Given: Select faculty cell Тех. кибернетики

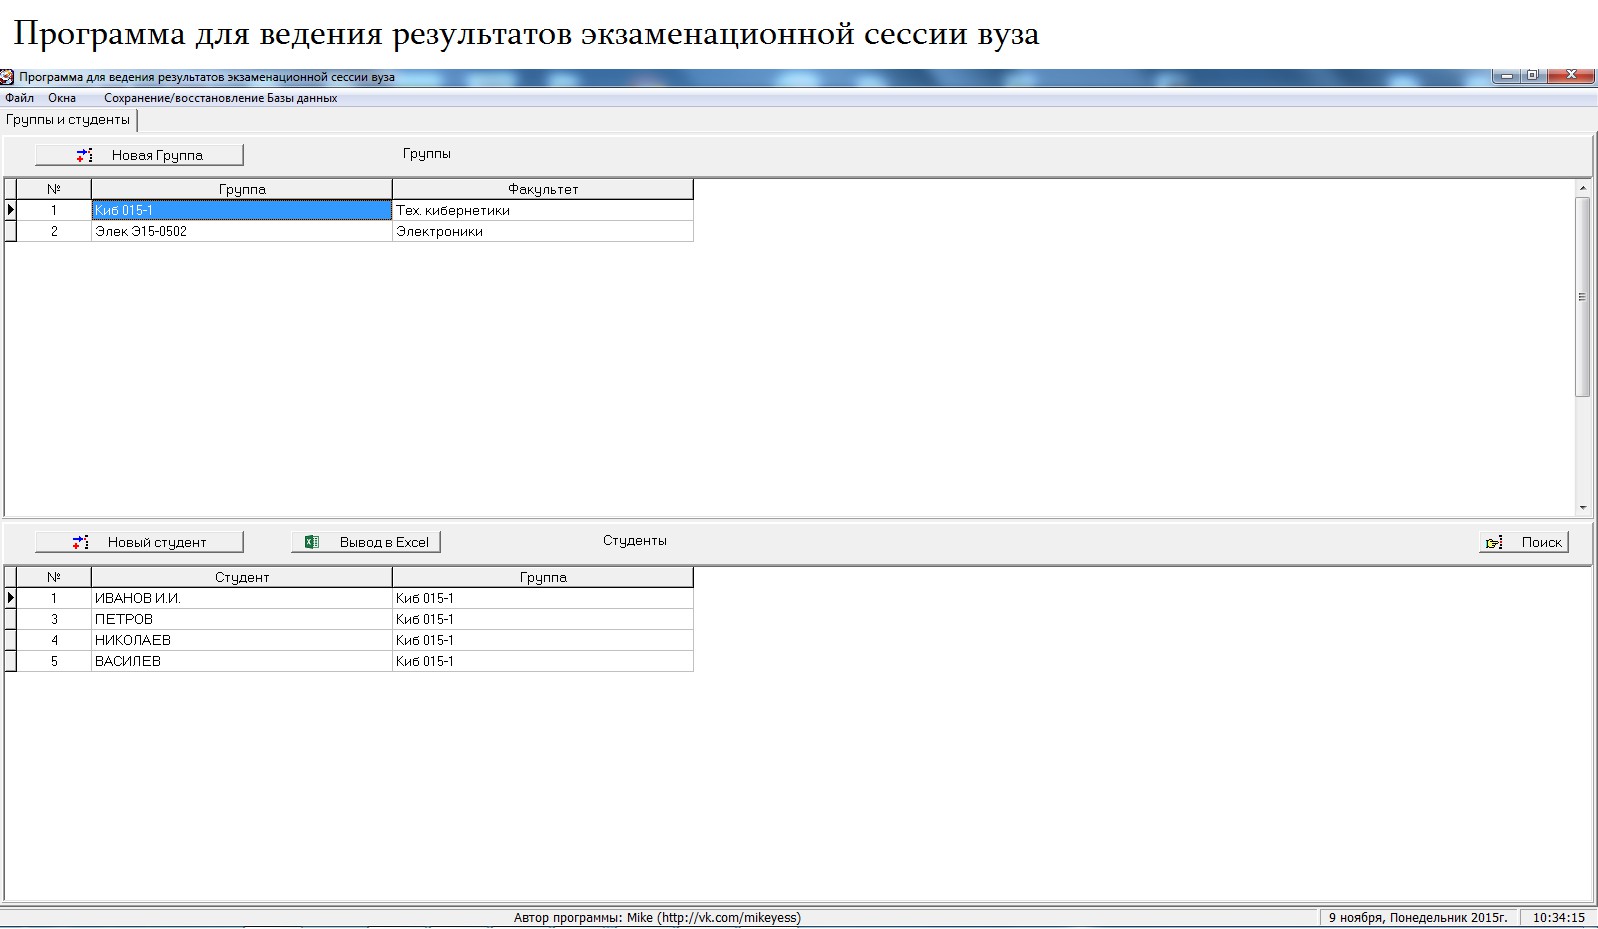Looking at the screenshot, I should (x=542, y=210).
